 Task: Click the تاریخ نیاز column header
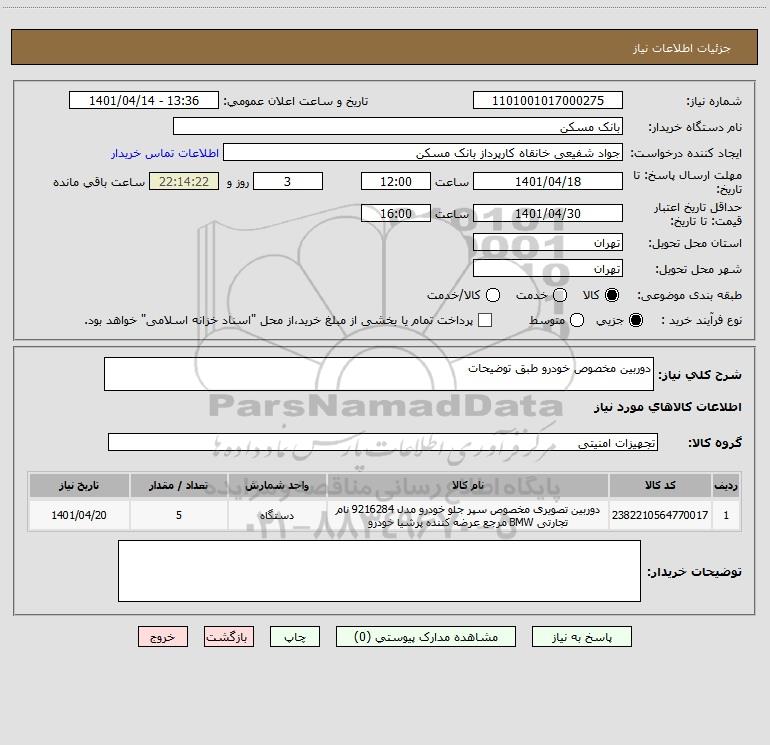pos(79,486)
